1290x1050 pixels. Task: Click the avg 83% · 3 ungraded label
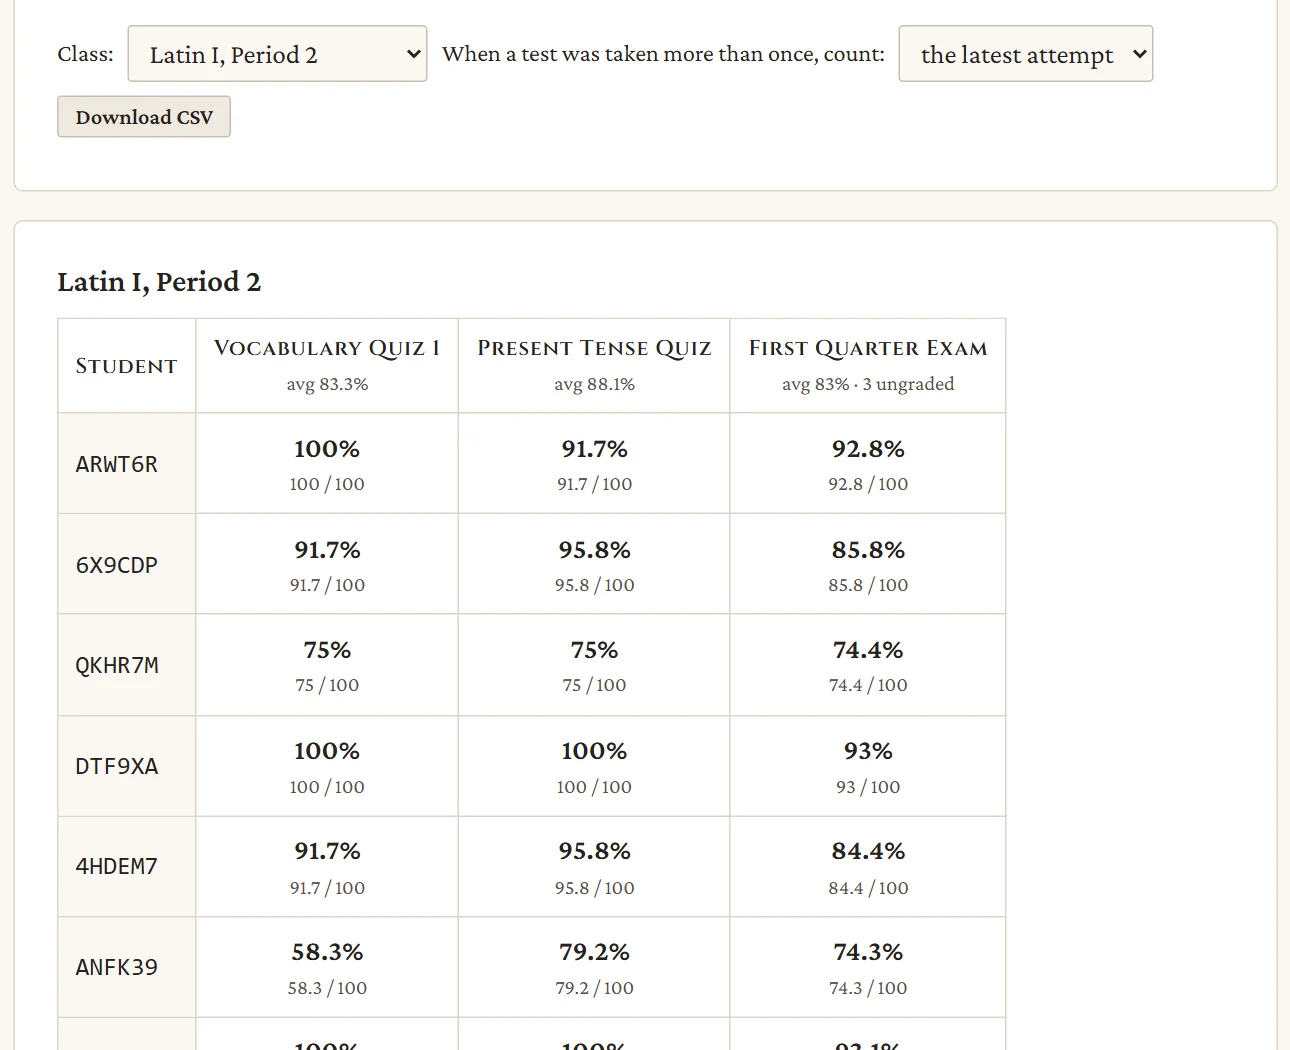point(868,384)
